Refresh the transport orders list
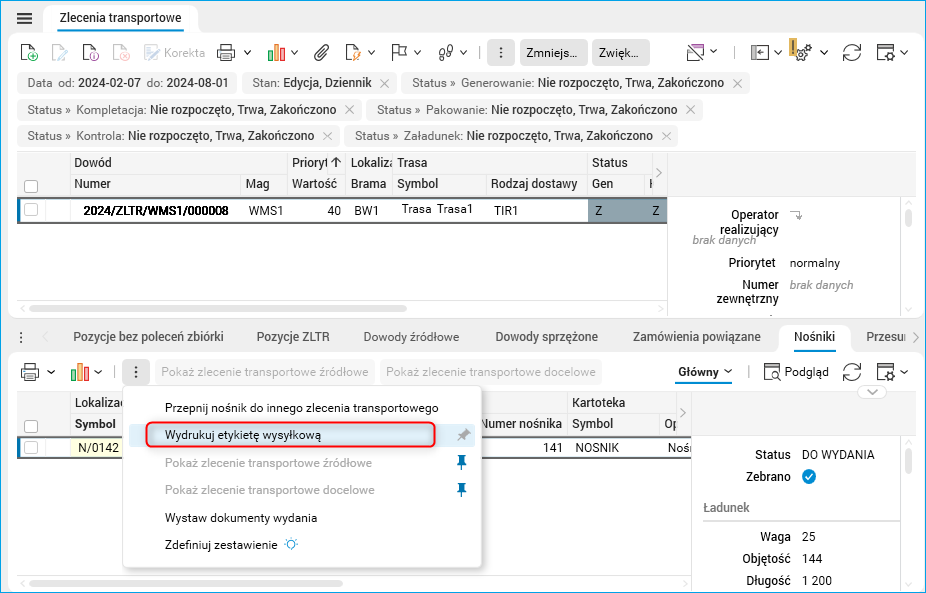This screenshot has height=593, width=926. [x=851, y=52]
